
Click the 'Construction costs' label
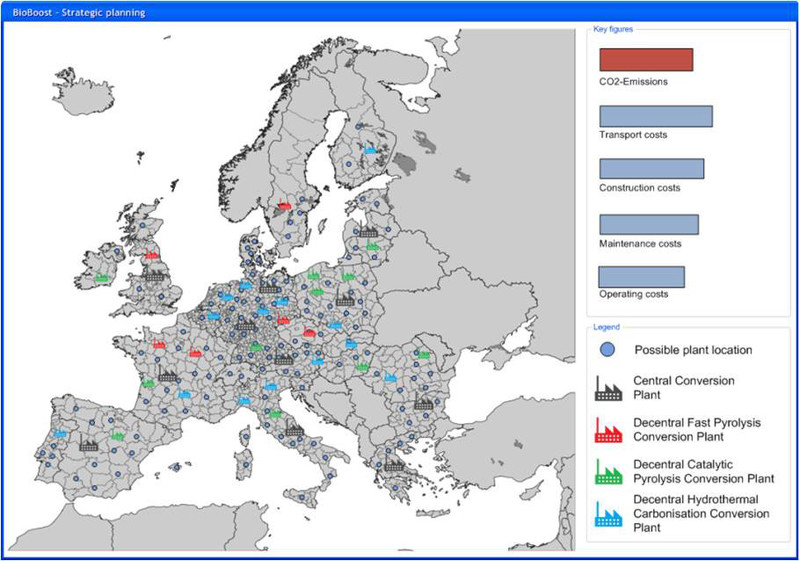click(640, 188)
